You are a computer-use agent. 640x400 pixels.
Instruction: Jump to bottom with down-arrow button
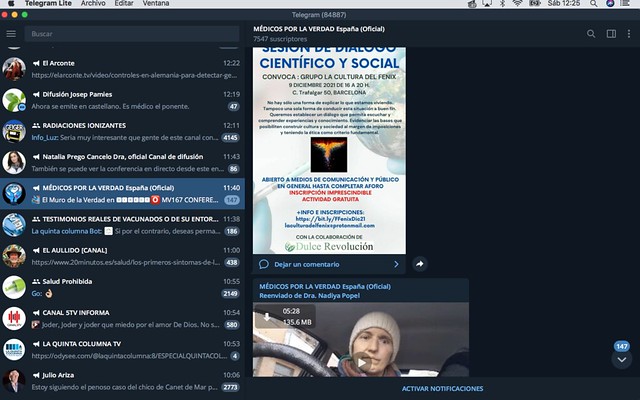622,360
